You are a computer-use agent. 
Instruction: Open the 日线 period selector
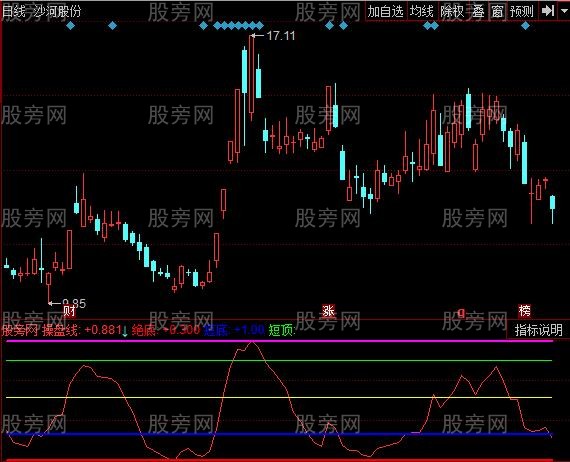click(x=13, y=11)
